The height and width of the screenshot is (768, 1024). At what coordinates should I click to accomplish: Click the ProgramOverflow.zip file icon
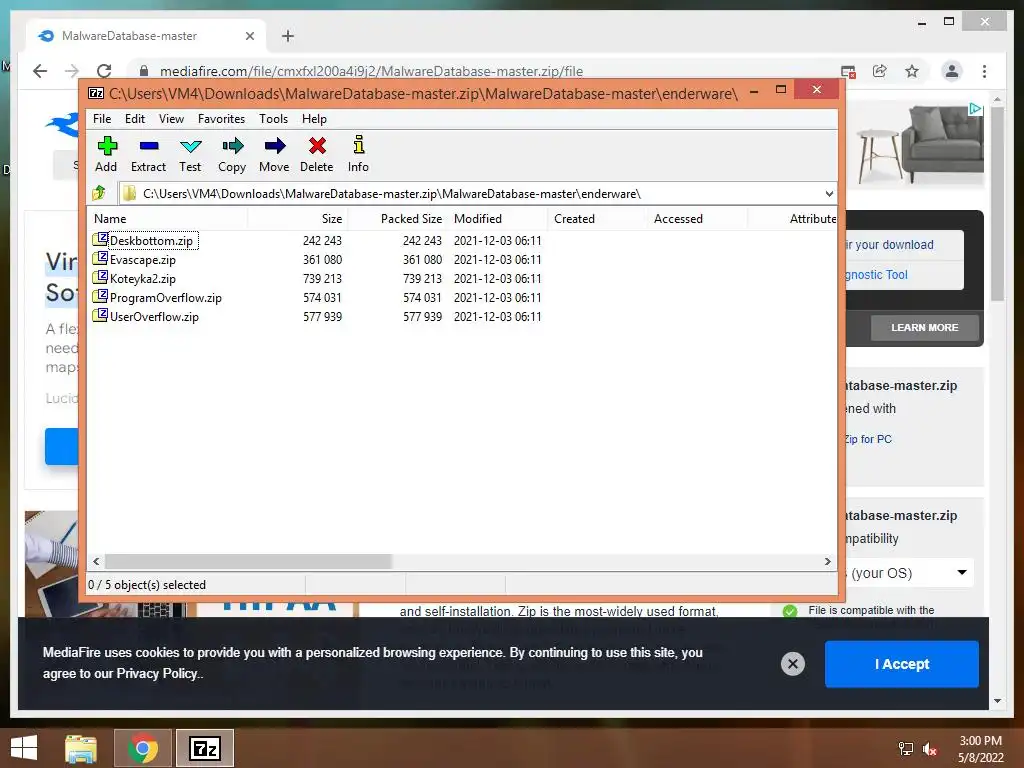100,296
